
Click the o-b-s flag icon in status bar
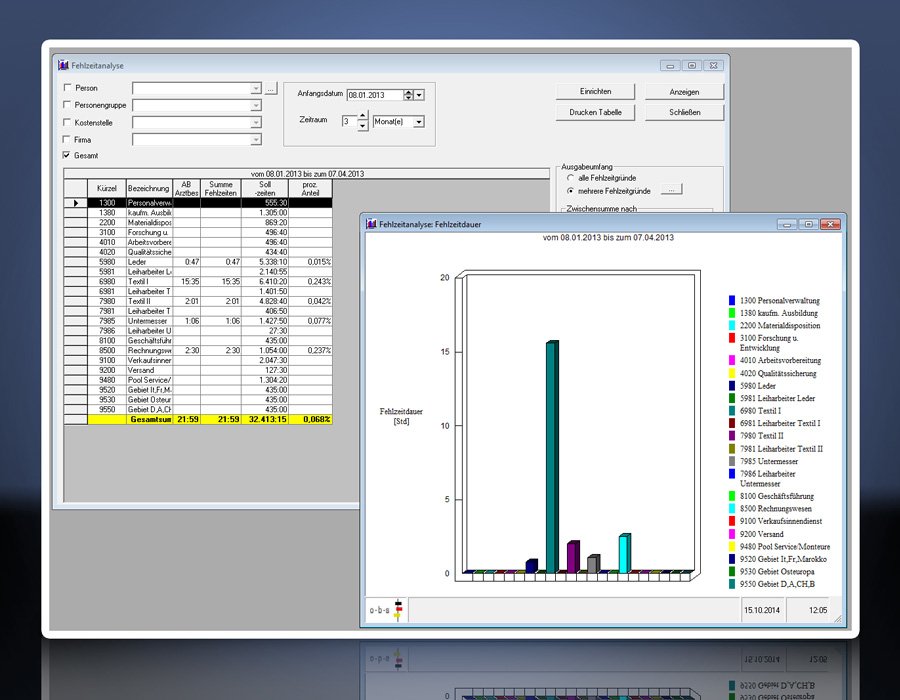coord(399,609)
